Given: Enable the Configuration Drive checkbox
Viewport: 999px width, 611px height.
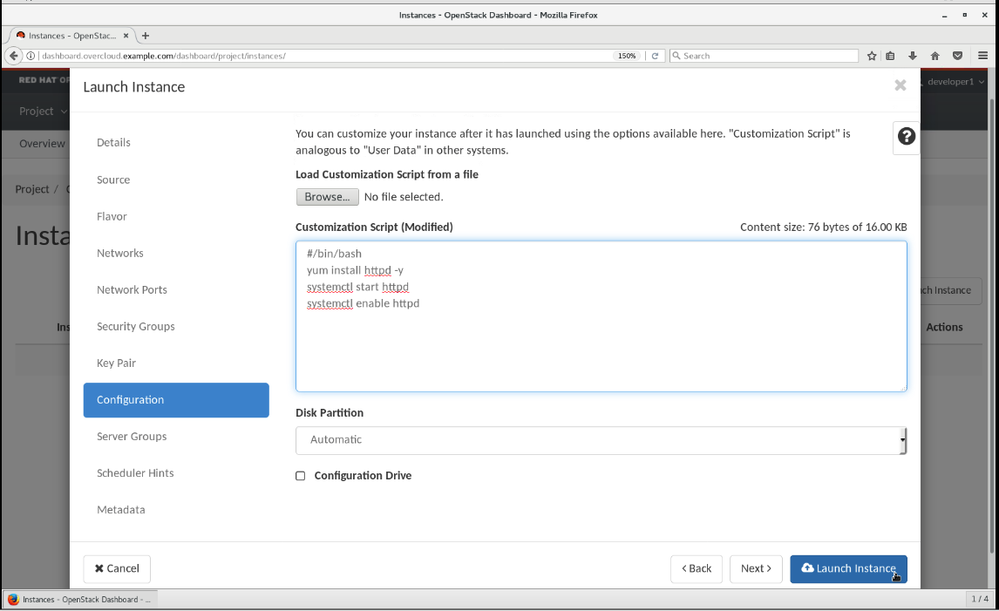Looking at the screenshot, I should tap(300, 476).
